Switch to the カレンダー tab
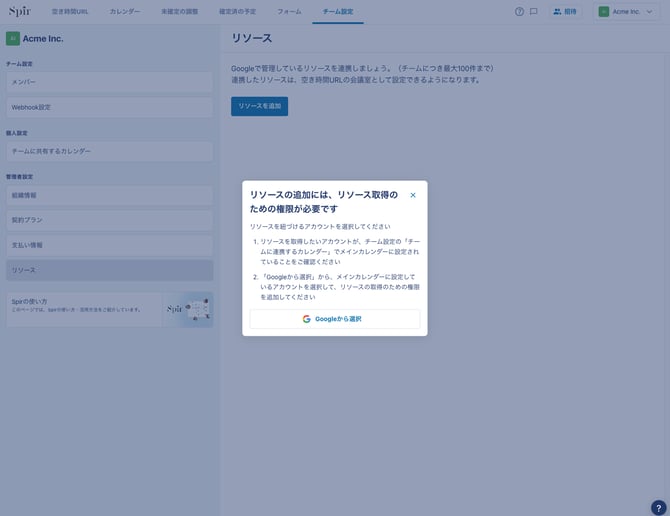The image size is (670, 516). click(124, 12)
